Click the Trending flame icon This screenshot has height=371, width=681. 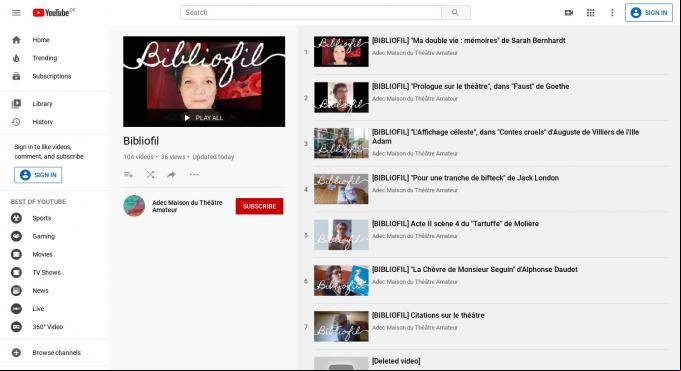click(x=16, y=58)
